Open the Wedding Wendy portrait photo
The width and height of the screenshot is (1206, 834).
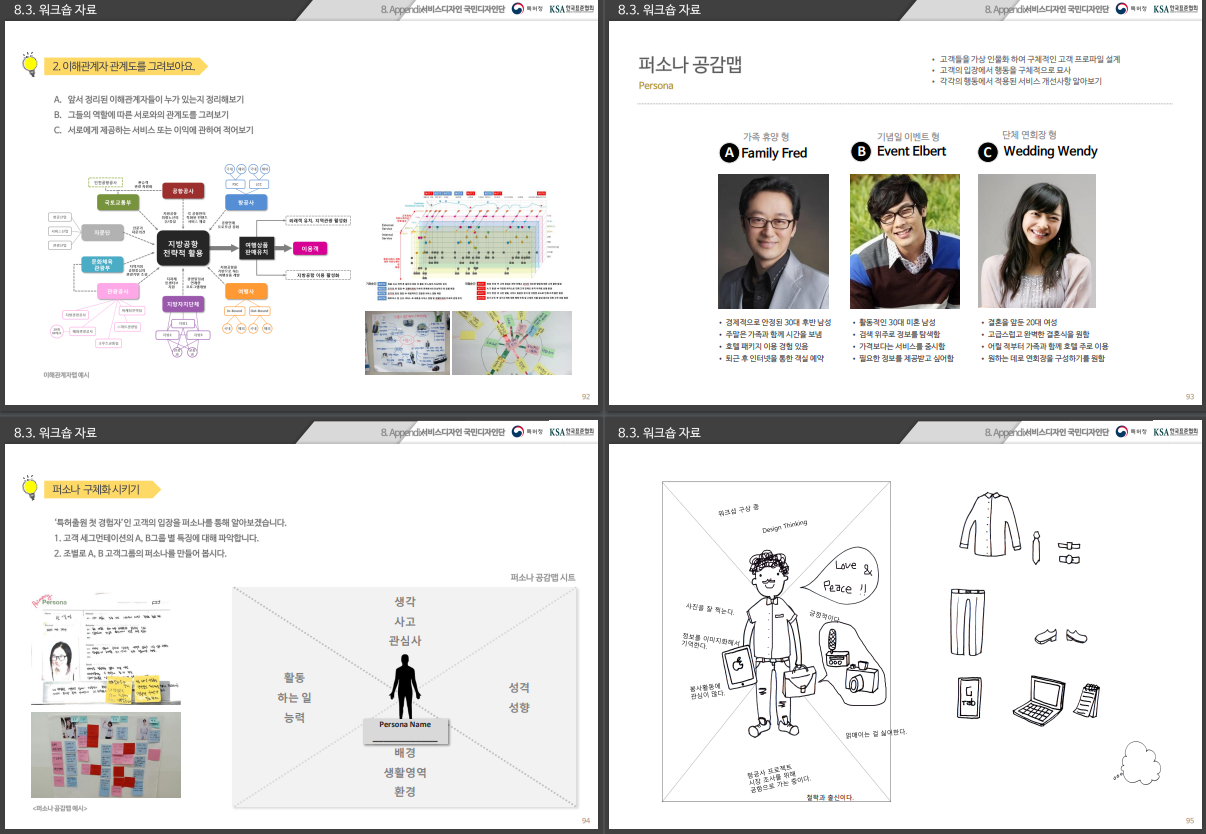click(1036, 241)
